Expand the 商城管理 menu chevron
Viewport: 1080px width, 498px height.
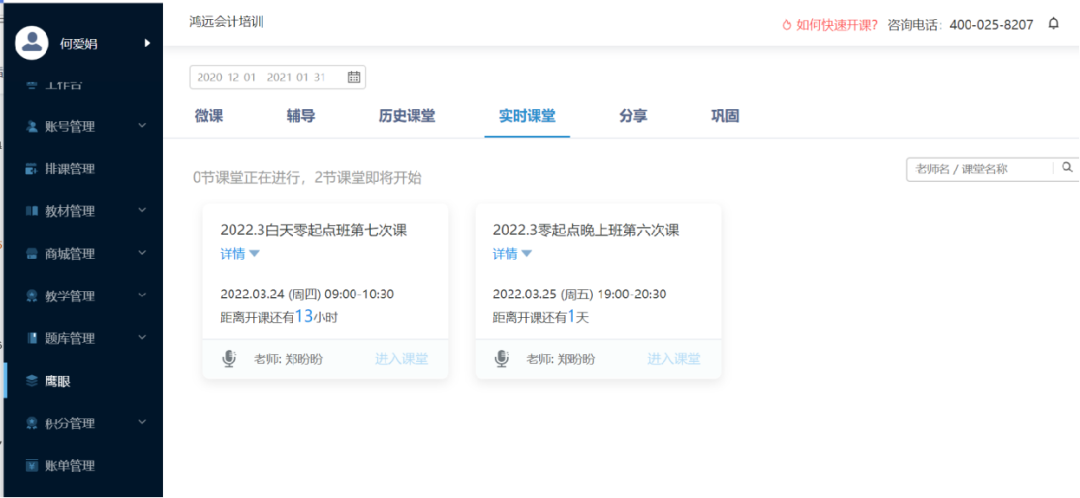click(x=143, y=253)
